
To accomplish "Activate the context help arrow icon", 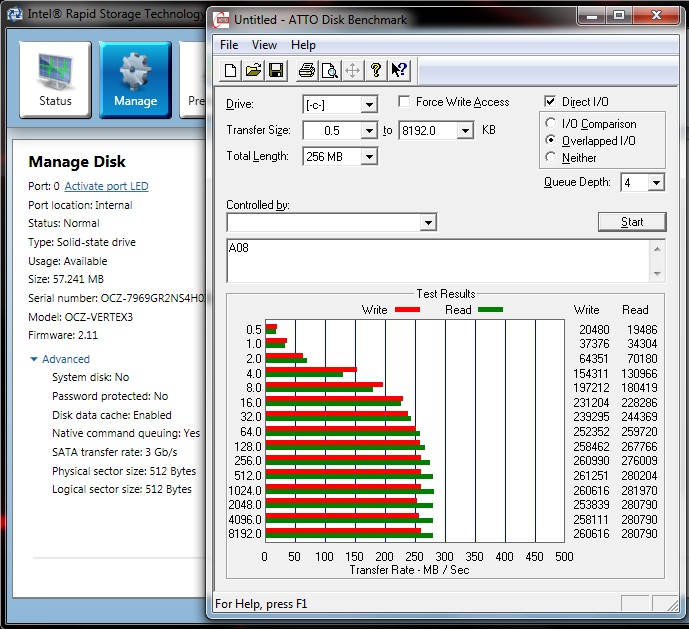I will point(399,70).
